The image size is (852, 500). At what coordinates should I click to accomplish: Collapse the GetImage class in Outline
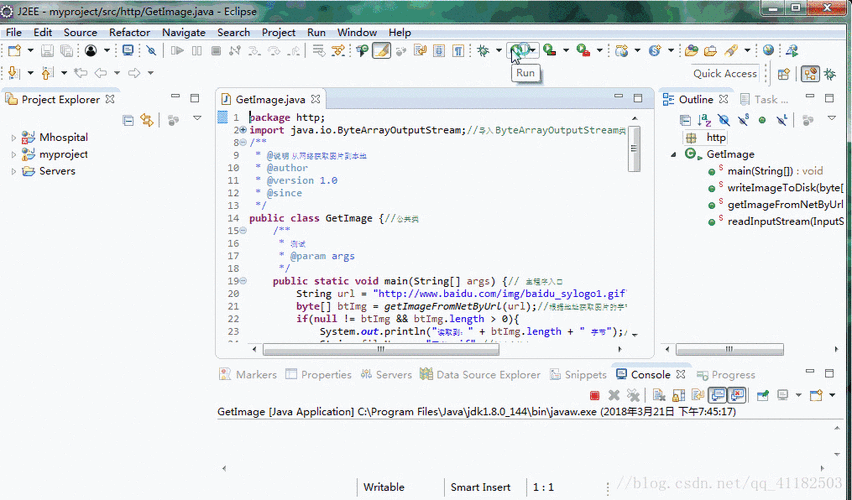pyautogui.click(x=674, y=155)
